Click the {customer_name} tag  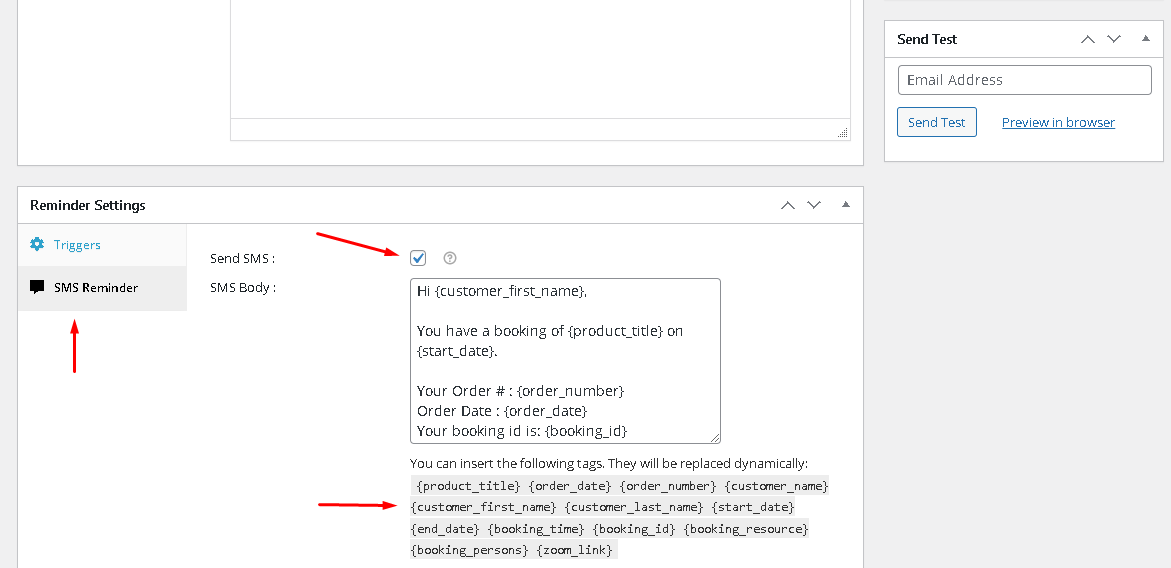coord(777,487)
